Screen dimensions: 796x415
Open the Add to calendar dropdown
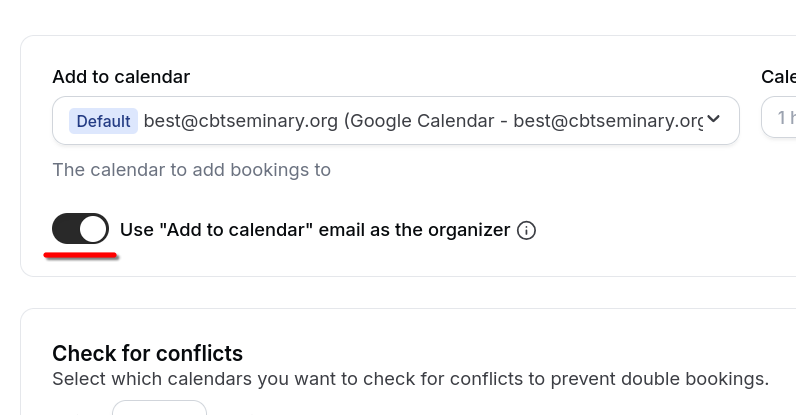tap(395, 120)
